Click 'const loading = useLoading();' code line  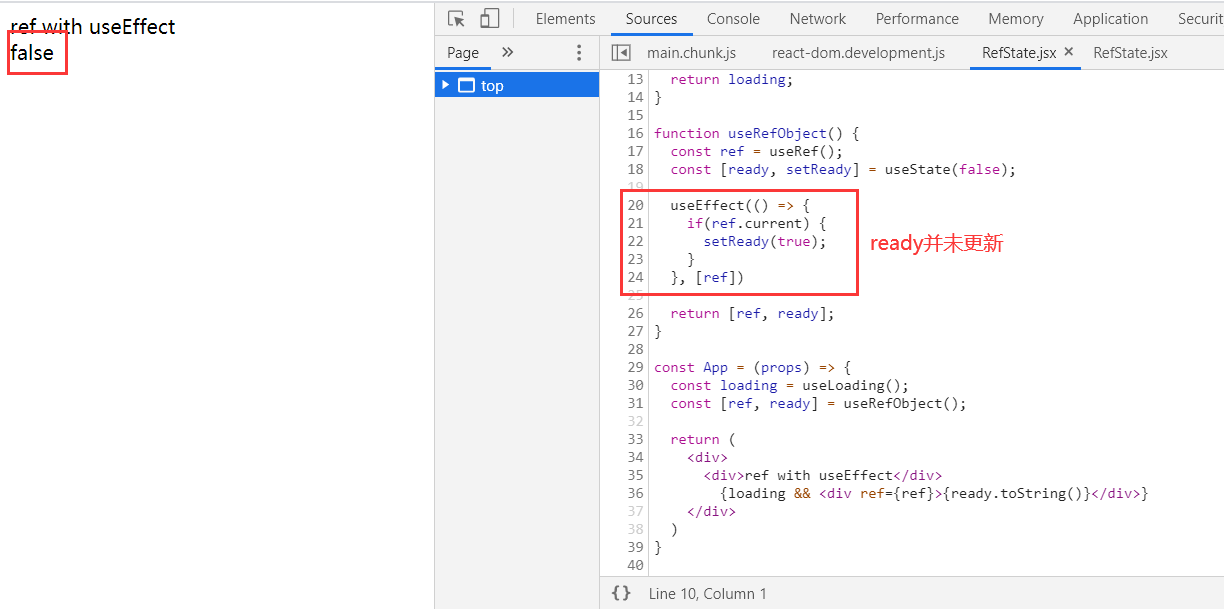(790, 385)
